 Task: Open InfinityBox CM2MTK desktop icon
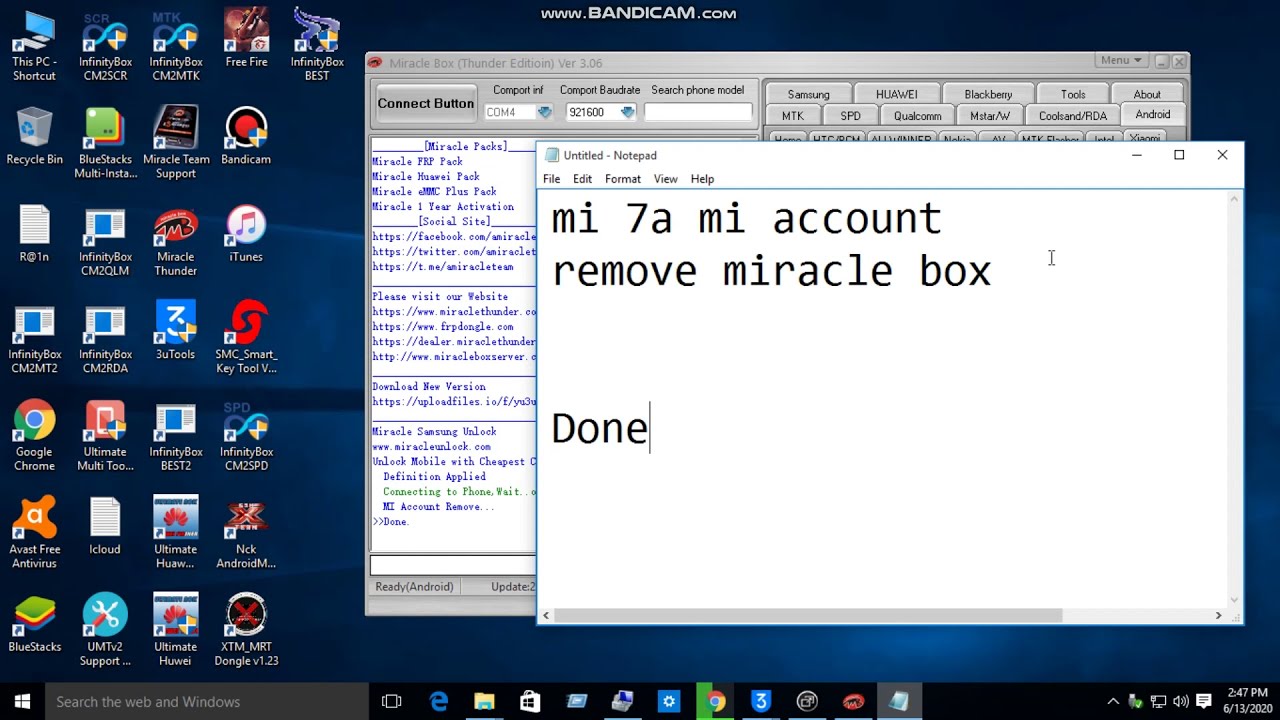176,45
